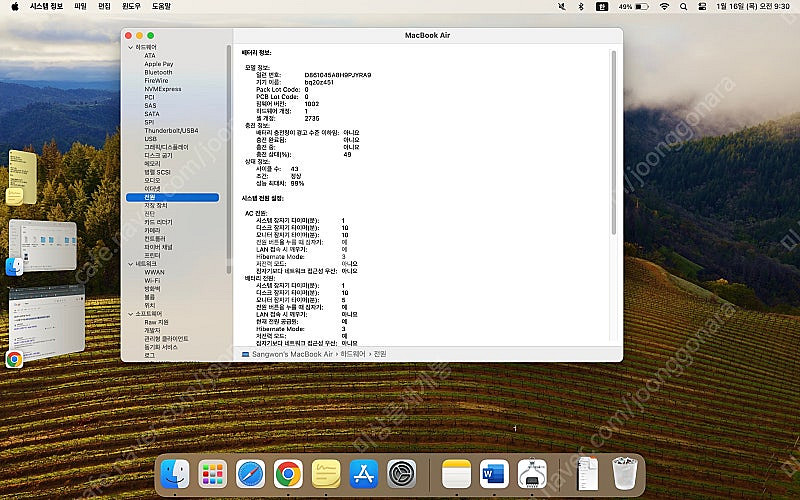
Task: Open the Apple menu
Action: click(x=15, y=7)
